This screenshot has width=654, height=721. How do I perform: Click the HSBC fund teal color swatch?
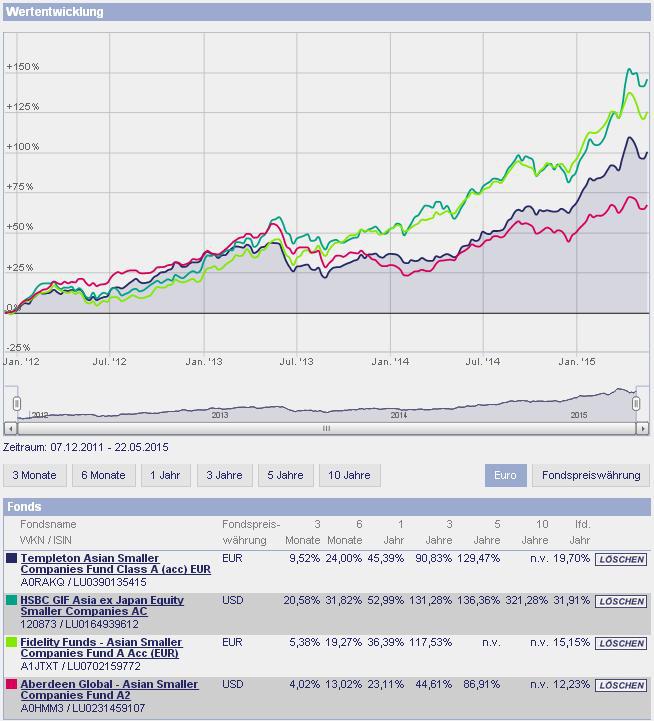[x=11, y=600]
